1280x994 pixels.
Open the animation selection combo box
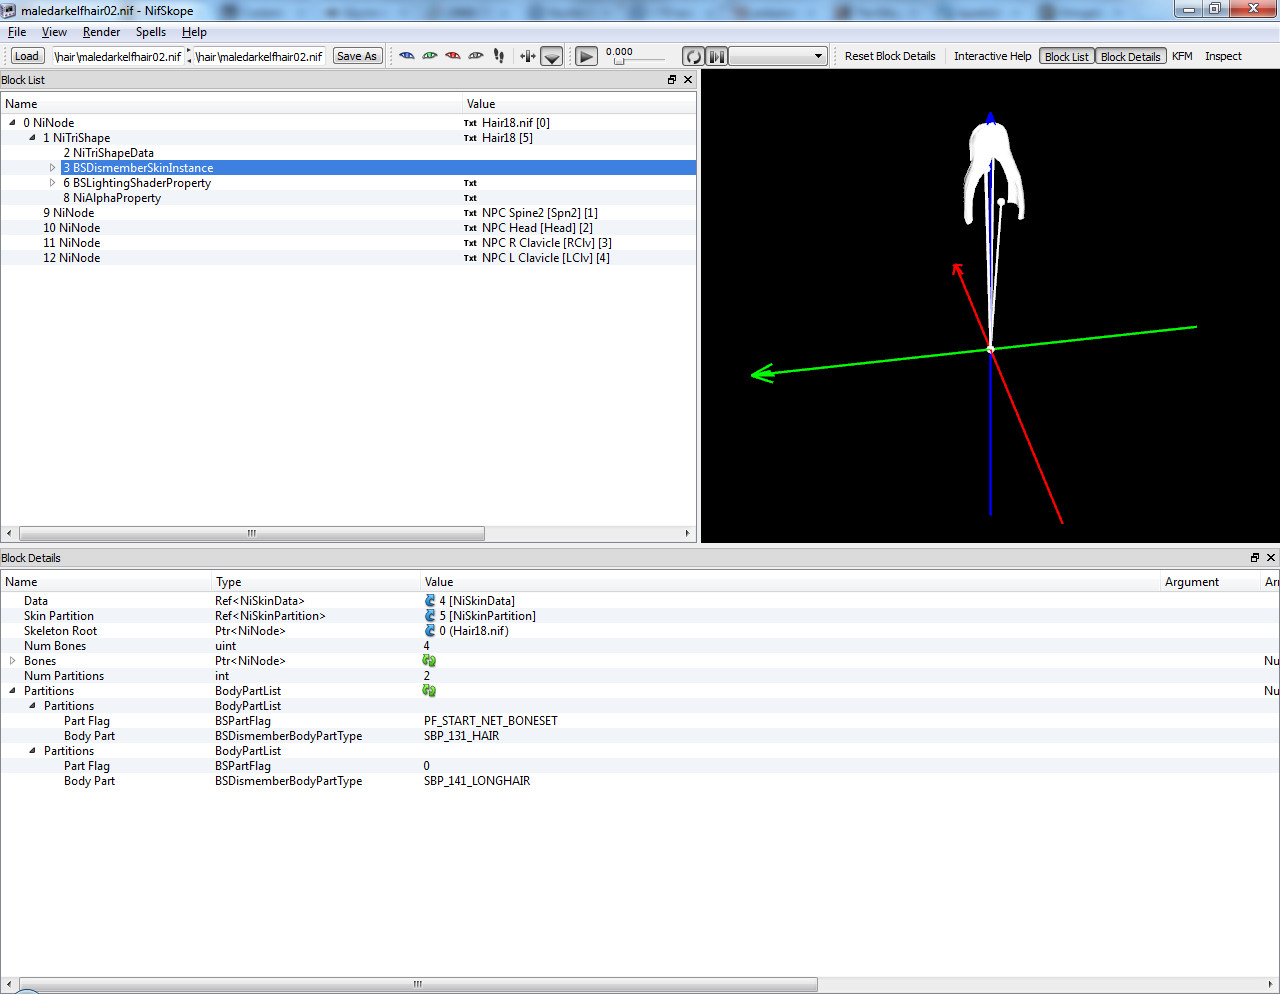pyautogui.click(x=779, y=56)
